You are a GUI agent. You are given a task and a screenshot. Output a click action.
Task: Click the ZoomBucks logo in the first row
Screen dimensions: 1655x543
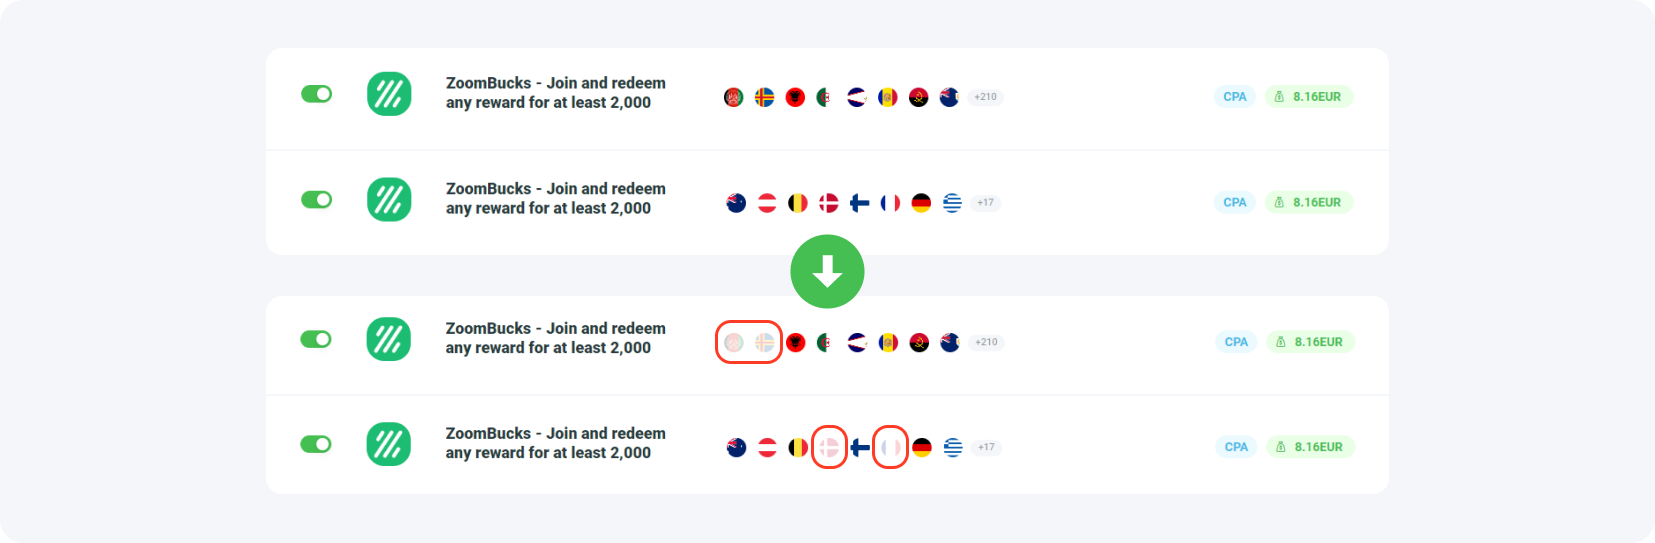click(x=389, y=94)
